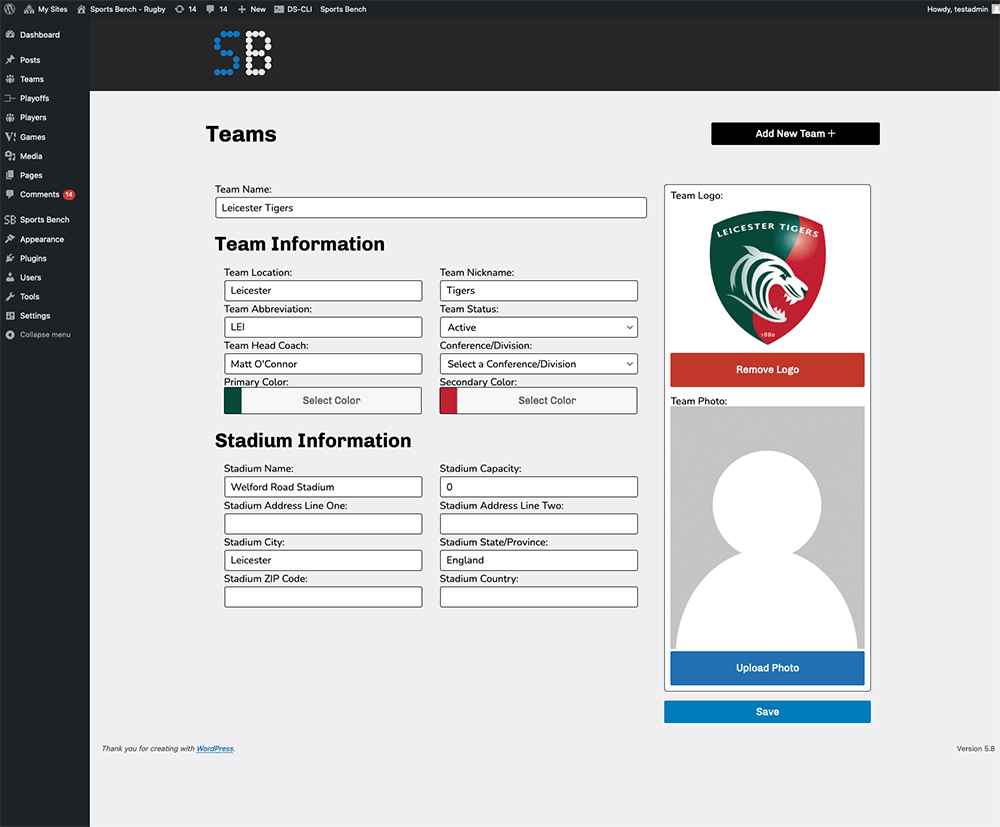The width and height of the screenshot is (1000, 827).
Task: Click the Team Location field
Action: [323, 291]
